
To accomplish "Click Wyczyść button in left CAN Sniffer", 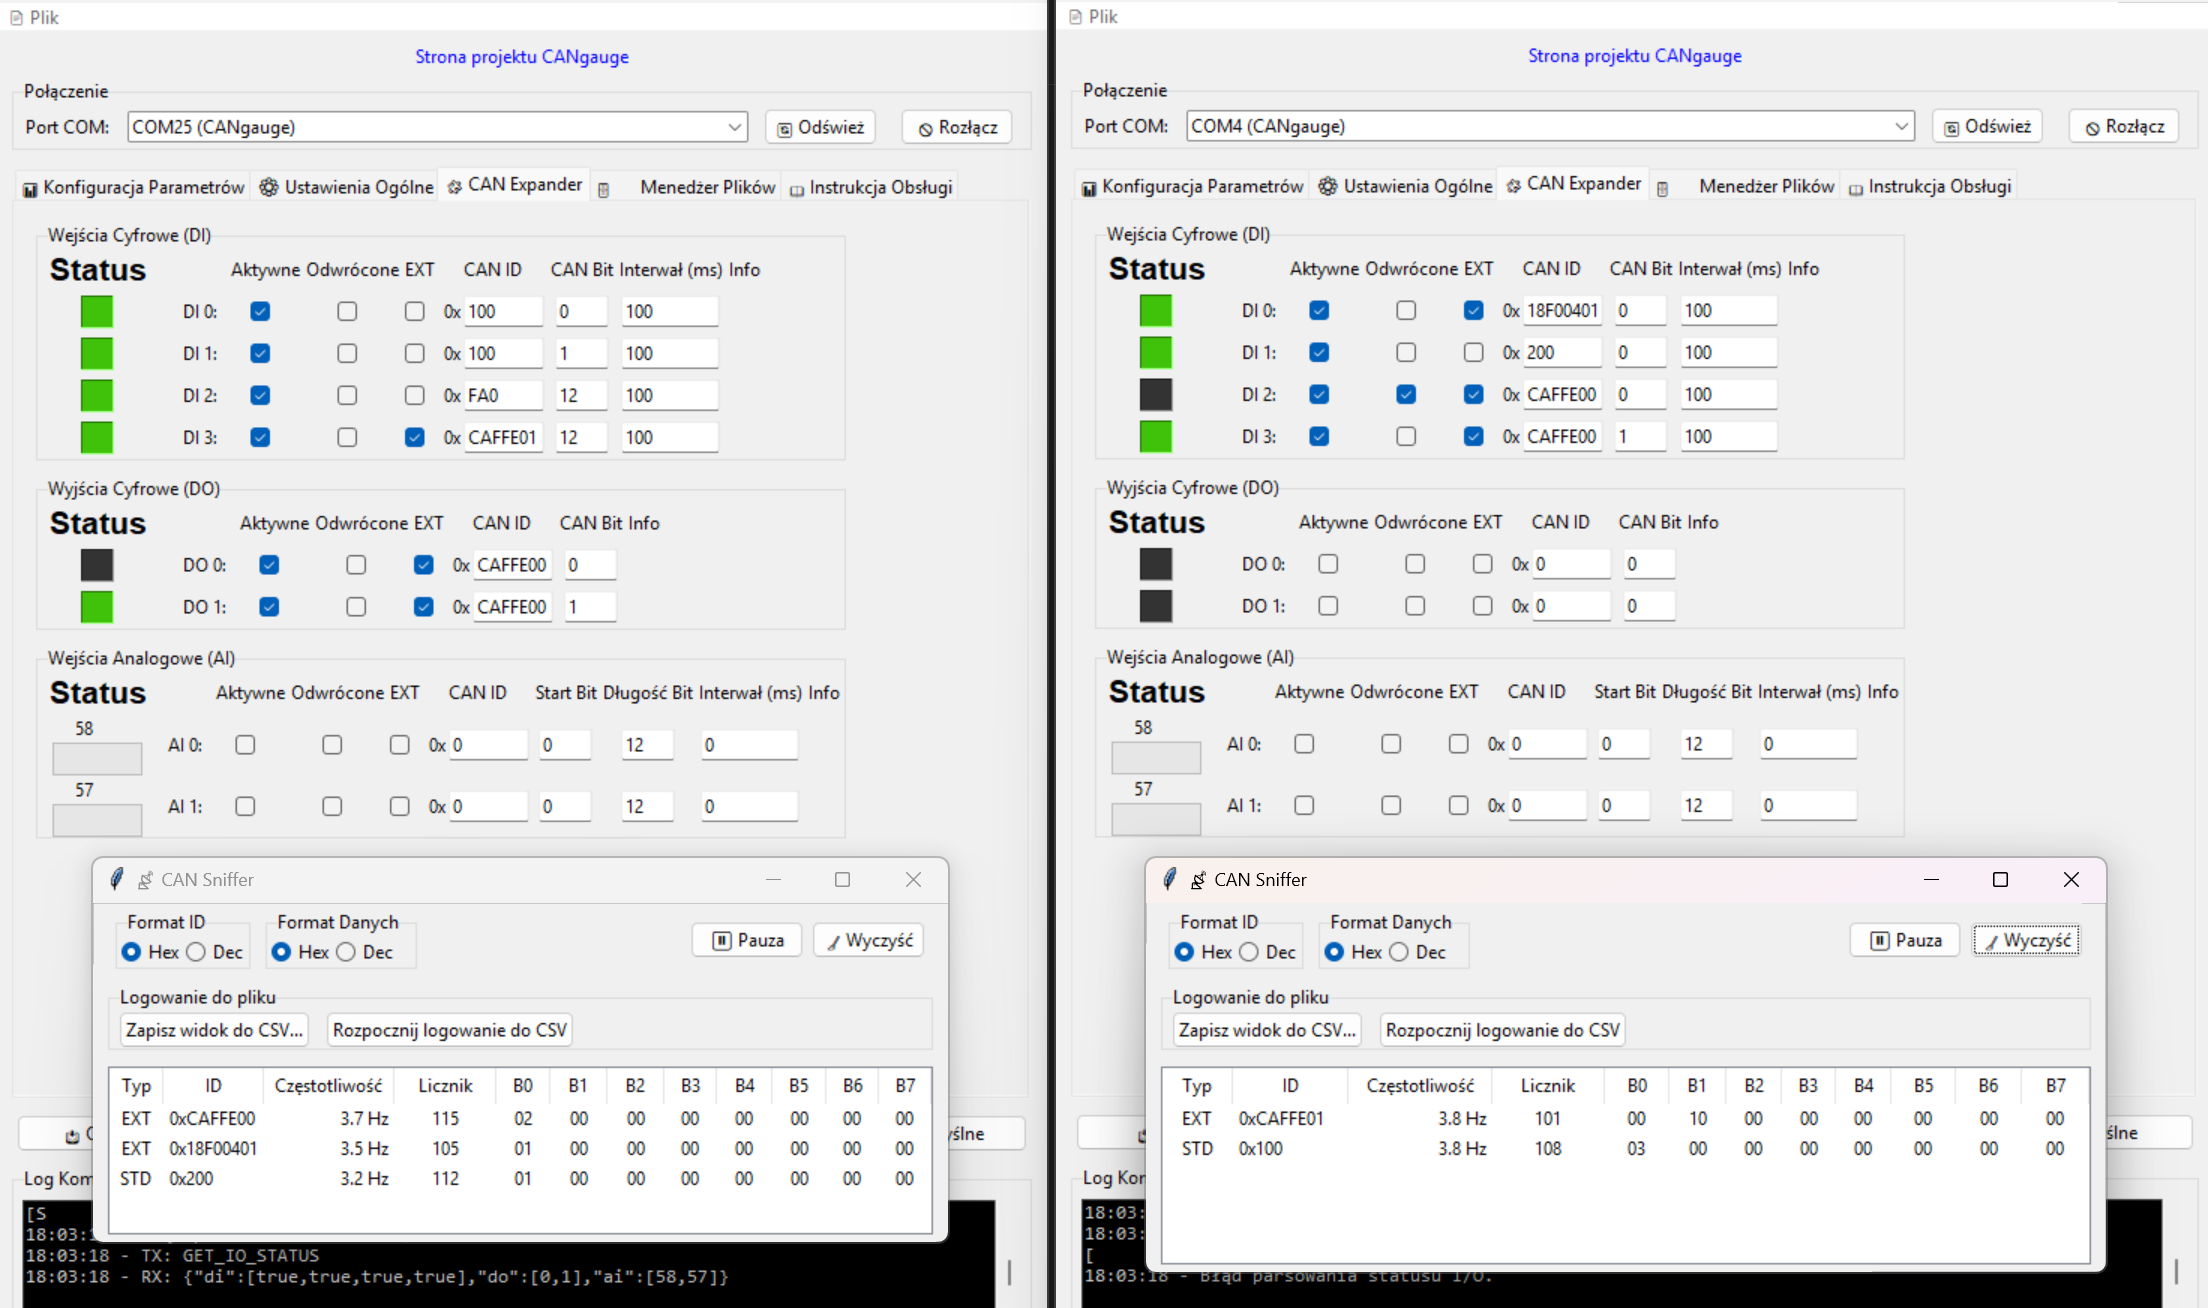I will [x=869, y=940].
